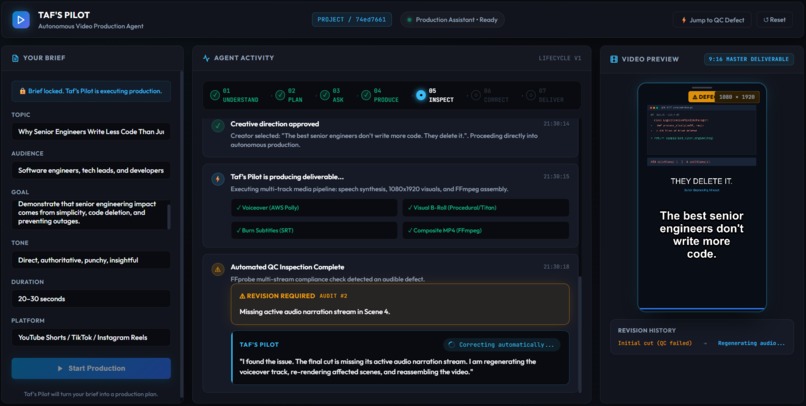Click the spinner icon in Correcting automatically
This screenshot has width=806, height=406.
[x=452, y=345]
